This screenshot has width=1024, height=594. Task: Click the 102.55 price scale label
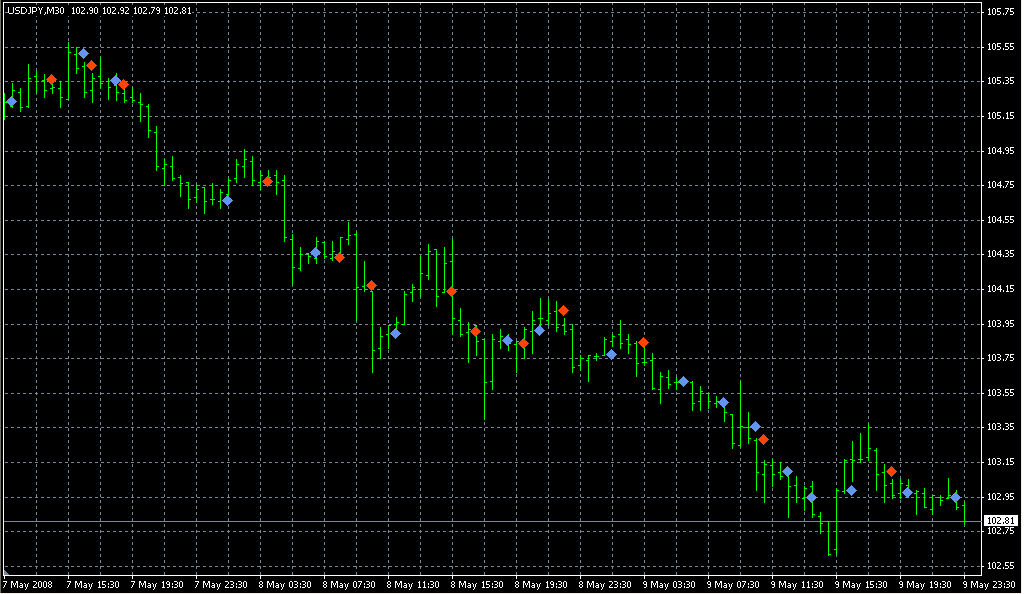[999, 566]
